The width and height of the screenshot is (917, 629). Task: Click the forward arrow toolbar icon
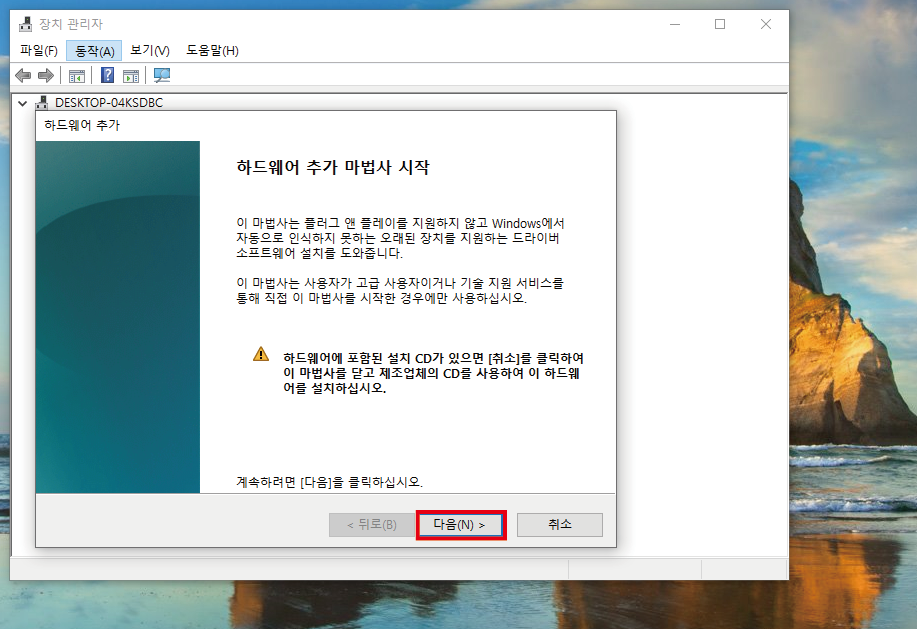click(x=46, y=75)
